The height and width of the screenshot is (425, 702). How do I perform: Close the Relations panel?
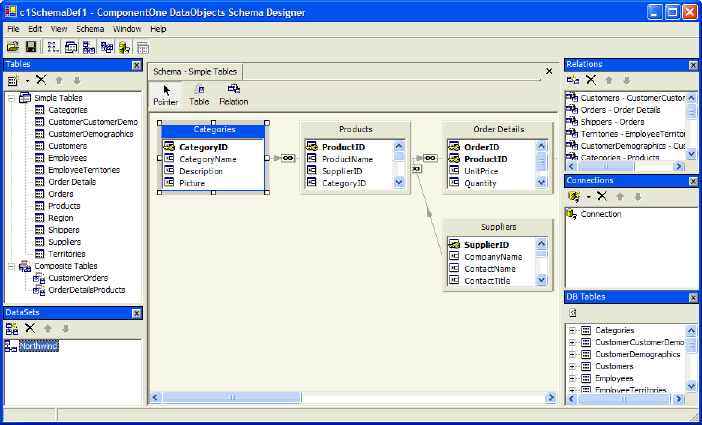[x=693, y=65]
